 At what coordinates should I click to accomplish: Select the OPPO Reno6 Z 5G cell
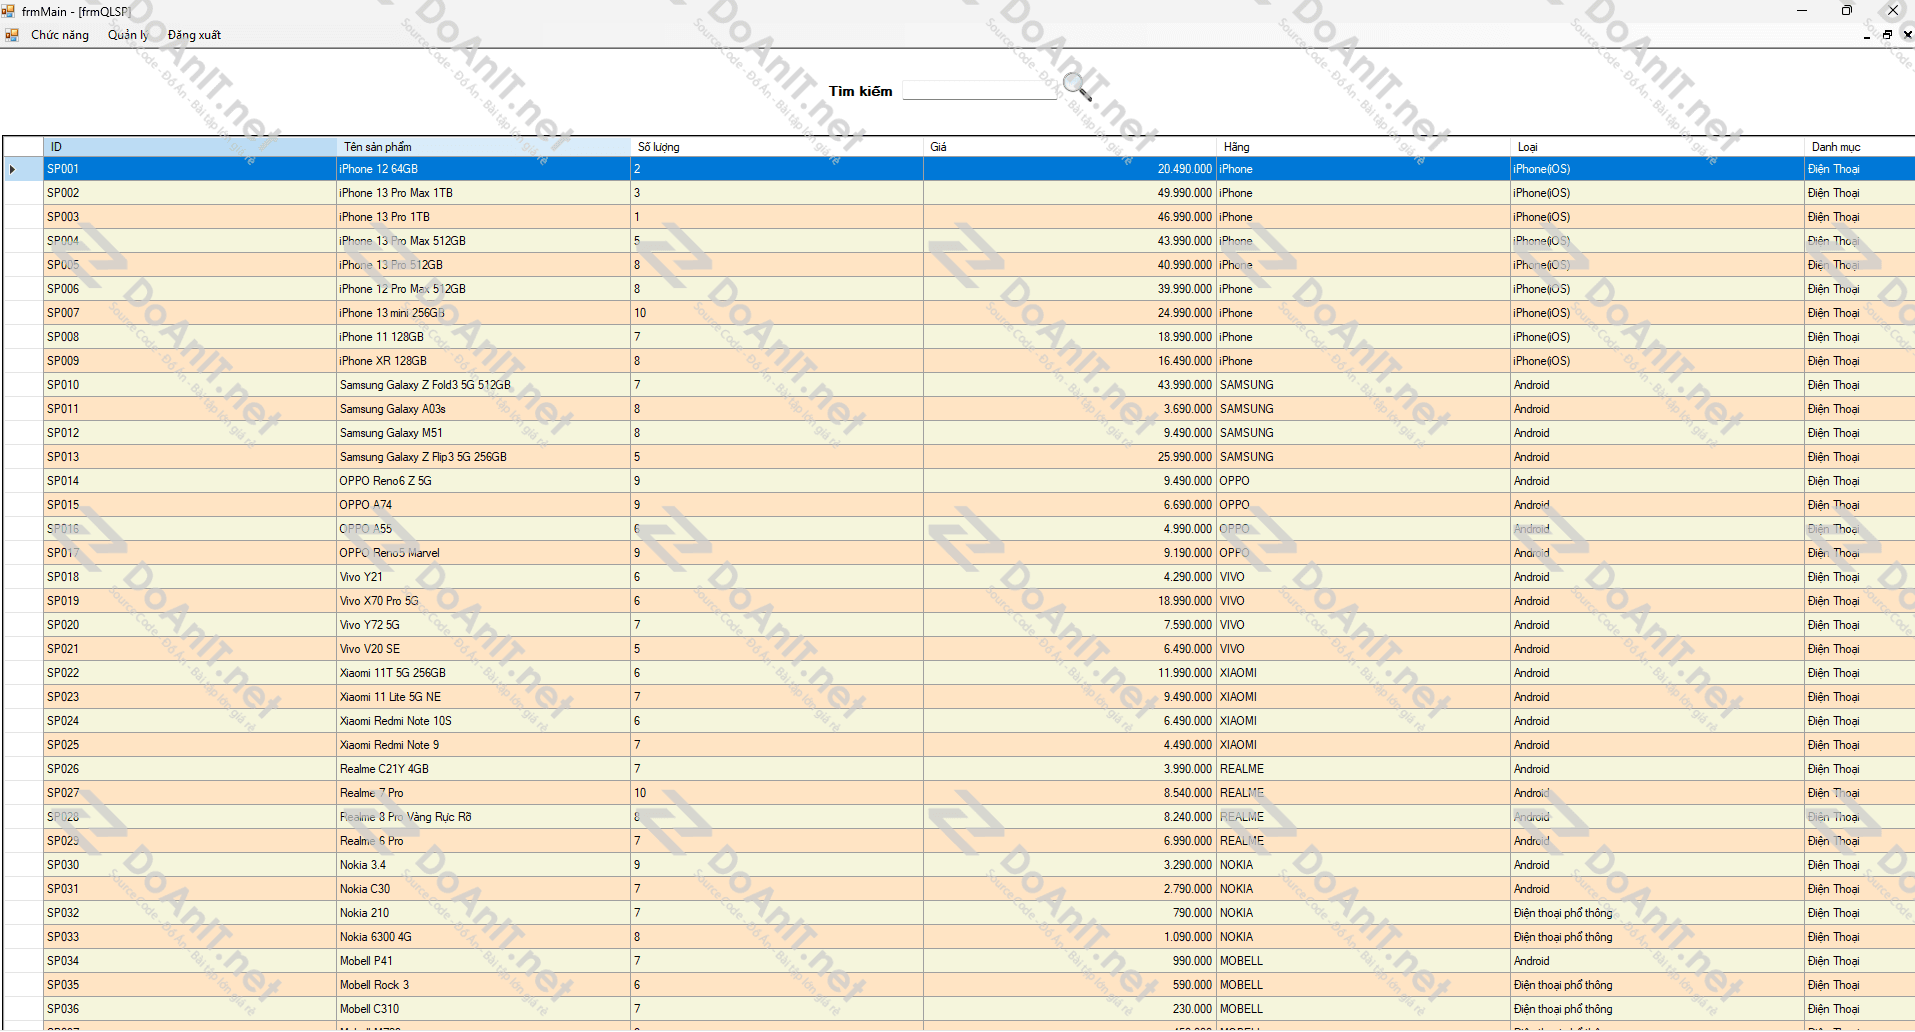(x=484, y=481)
